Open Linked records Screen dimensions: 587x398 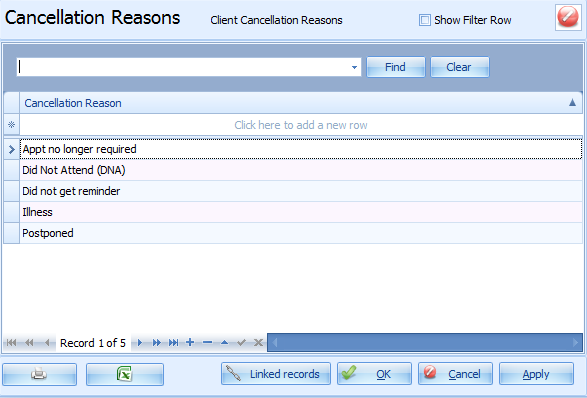coord(276,374)
